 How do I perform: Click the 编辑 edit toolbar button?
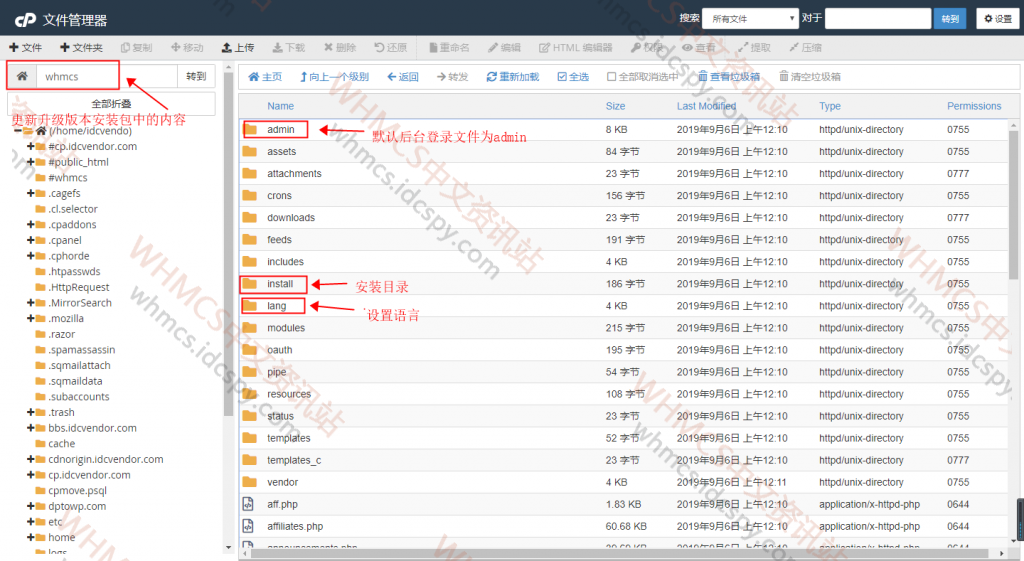[504, 48]
